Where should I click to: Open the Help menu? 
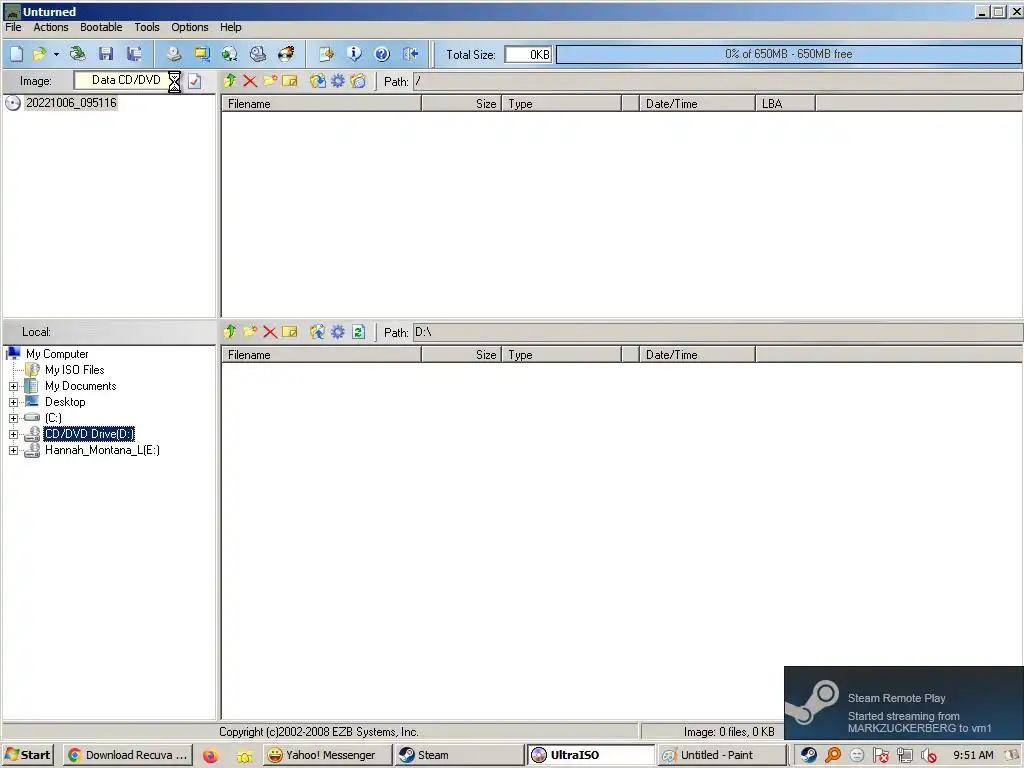[231, 27]
